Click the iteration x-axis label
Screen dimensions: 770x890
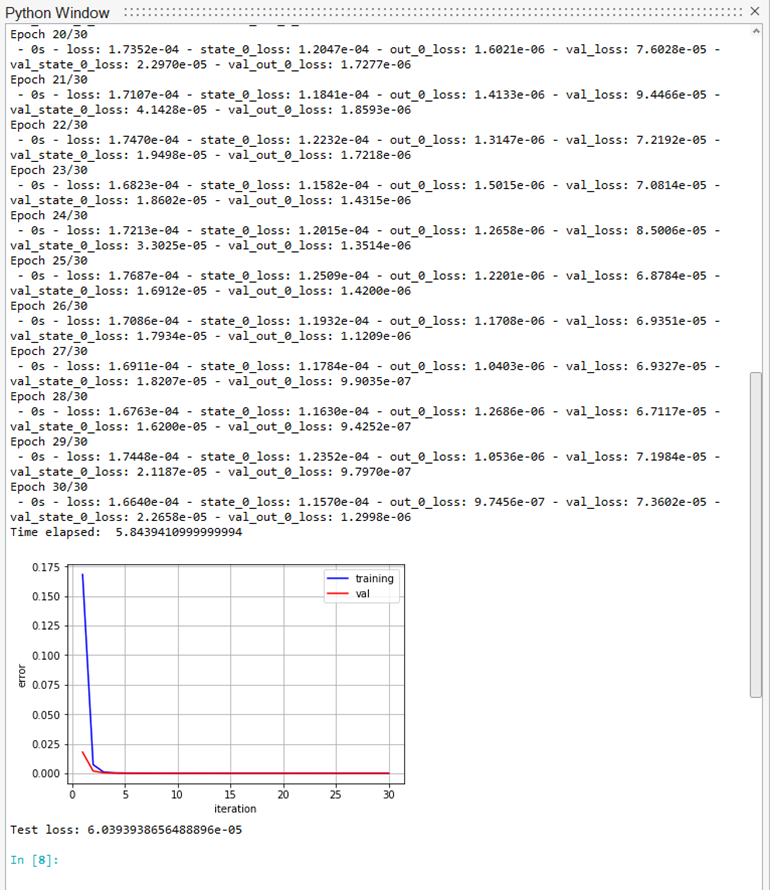click(x=235, y=808)
